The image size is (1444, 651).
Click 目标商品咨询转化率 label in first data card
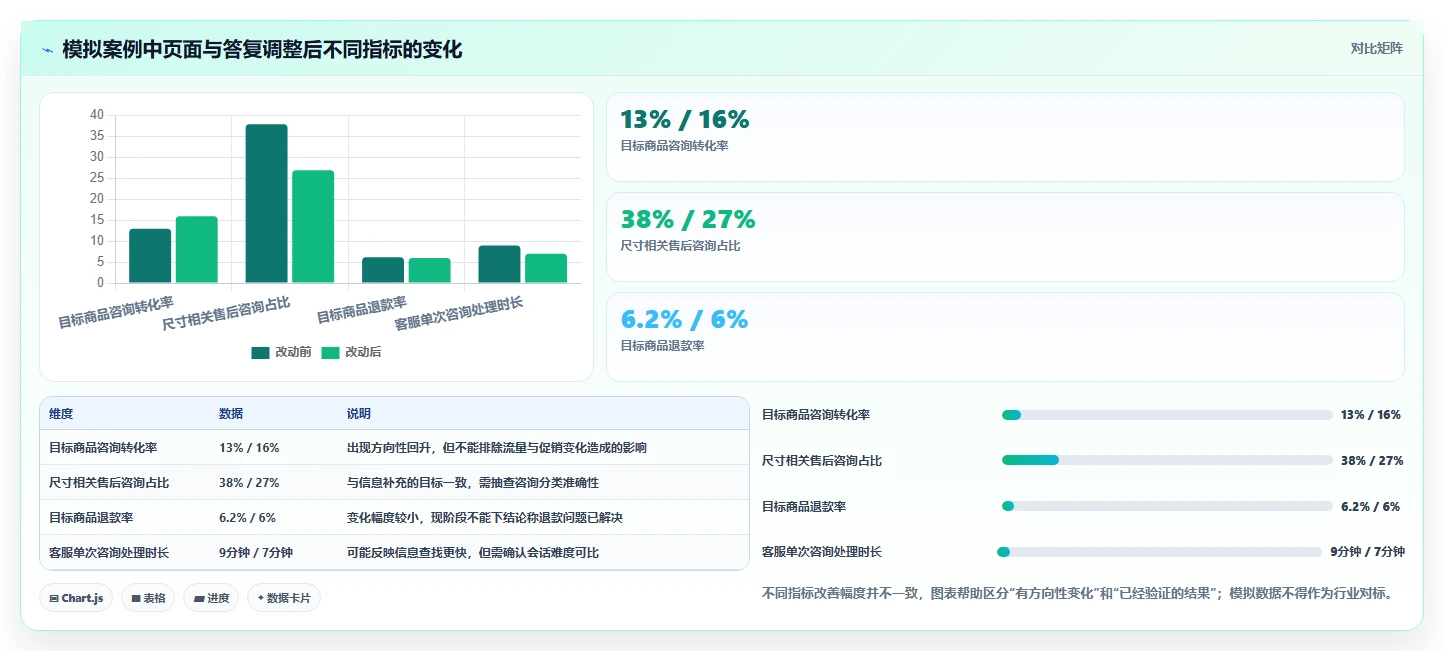click(674, 146)
